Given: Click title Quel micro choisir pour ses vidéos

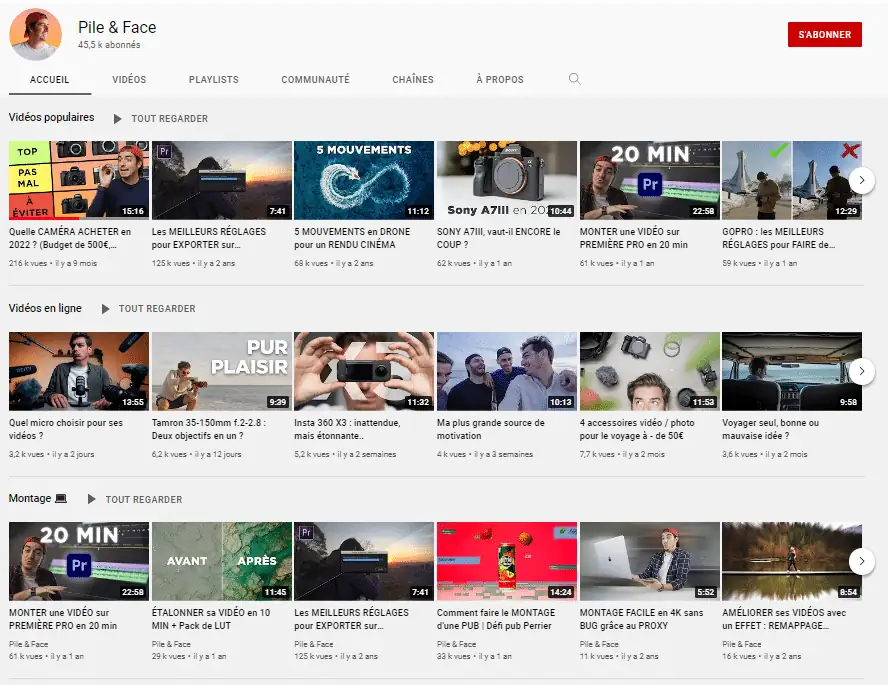Looking at the screenshot, I should tap(66, 429).
